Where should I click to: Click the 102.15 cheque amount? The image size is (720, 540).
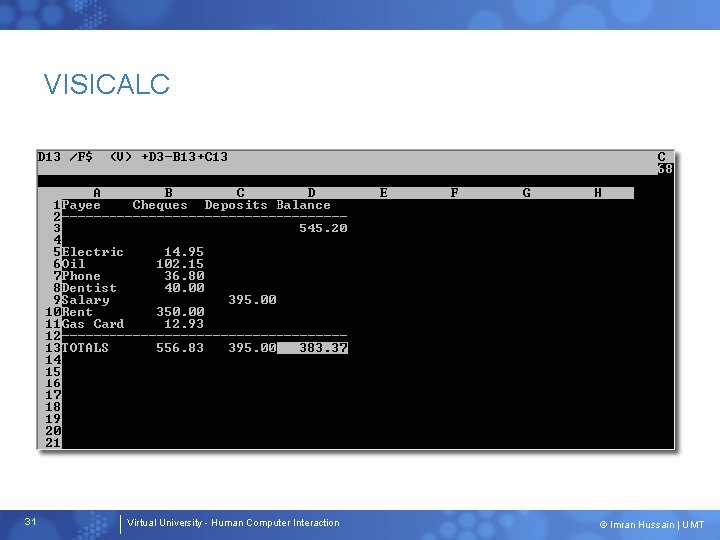coord(180,264)
